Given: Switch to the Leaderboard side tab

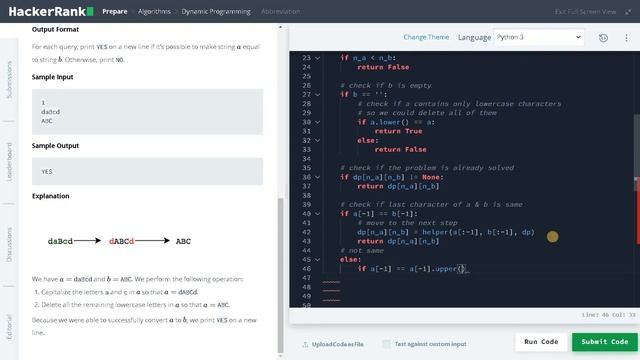Looking at the screenshot, I should [9, 162].
